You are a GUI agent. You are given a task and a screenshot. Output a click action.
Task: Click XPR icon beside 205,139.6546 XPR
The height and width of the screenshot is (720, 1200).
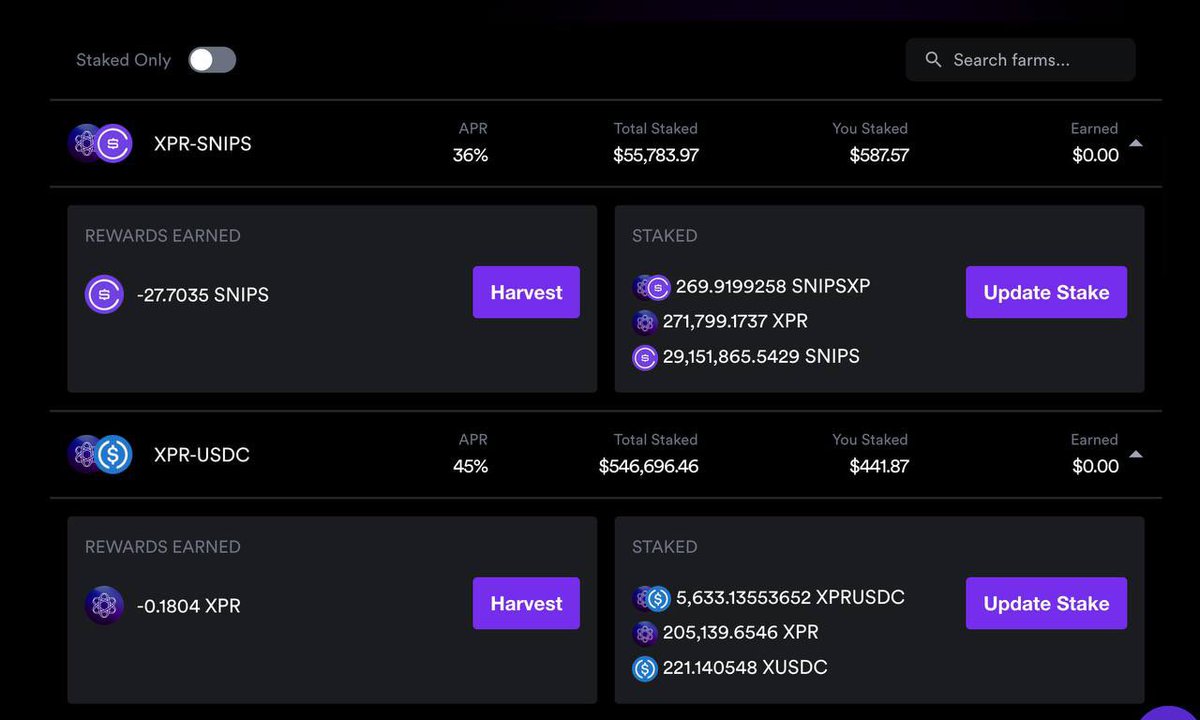pos(645,633)
